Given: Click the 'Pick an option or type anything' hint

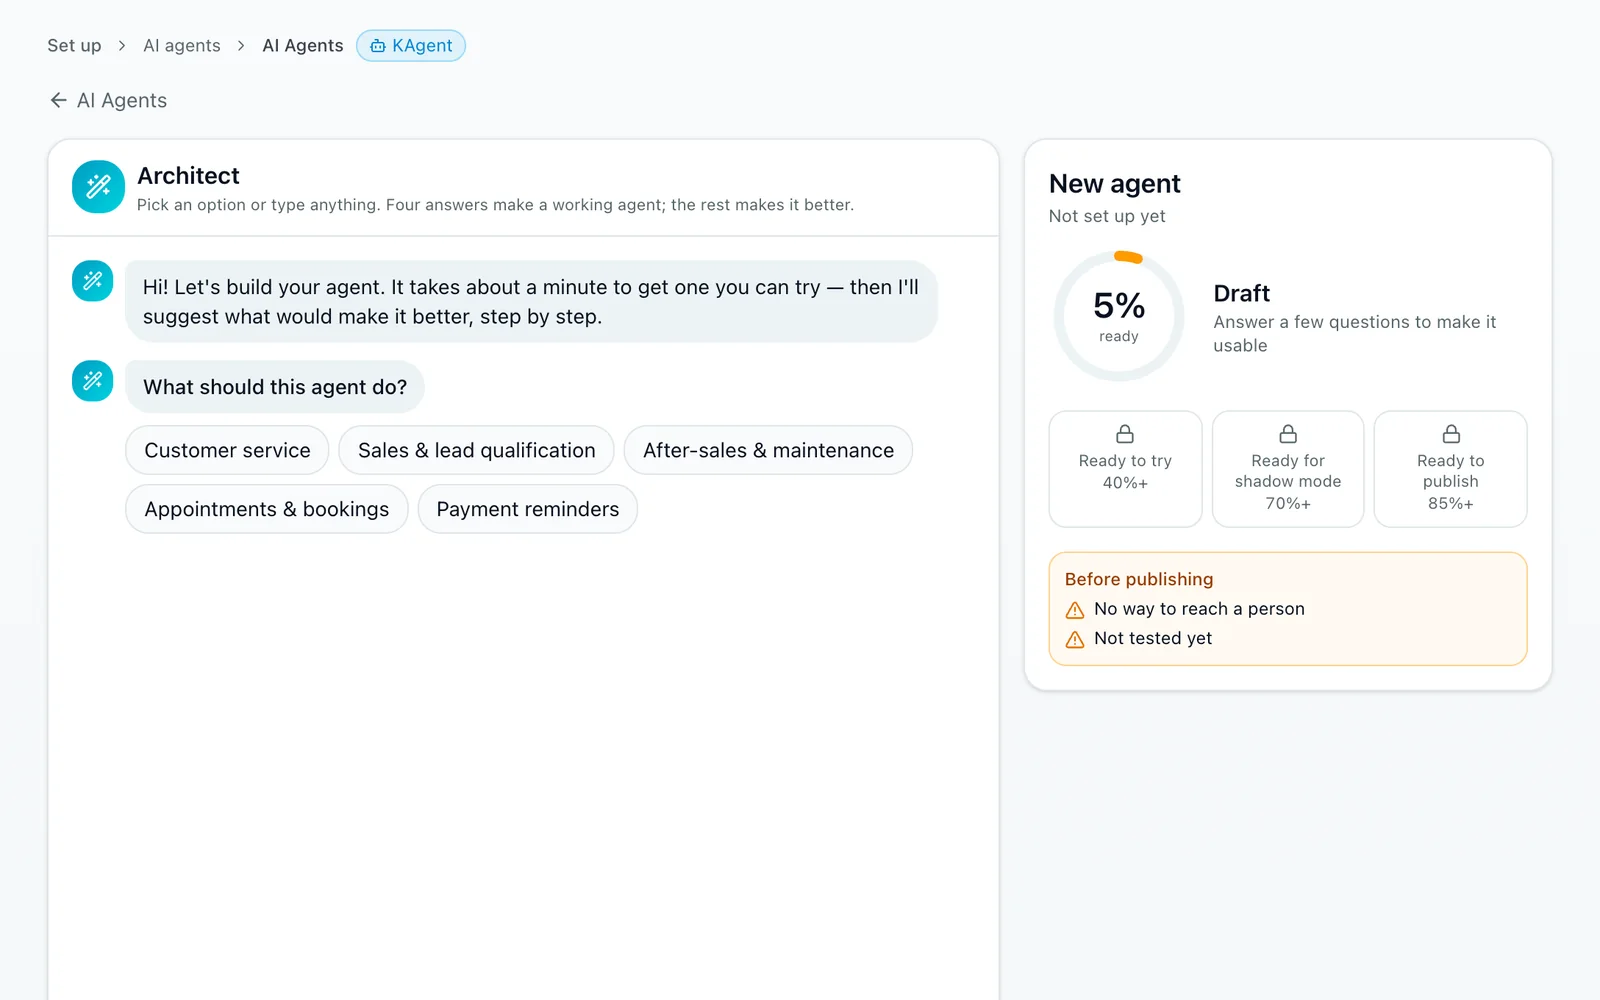Looking at the screenshot, I should pyautogui.click(x=495, y=205).
